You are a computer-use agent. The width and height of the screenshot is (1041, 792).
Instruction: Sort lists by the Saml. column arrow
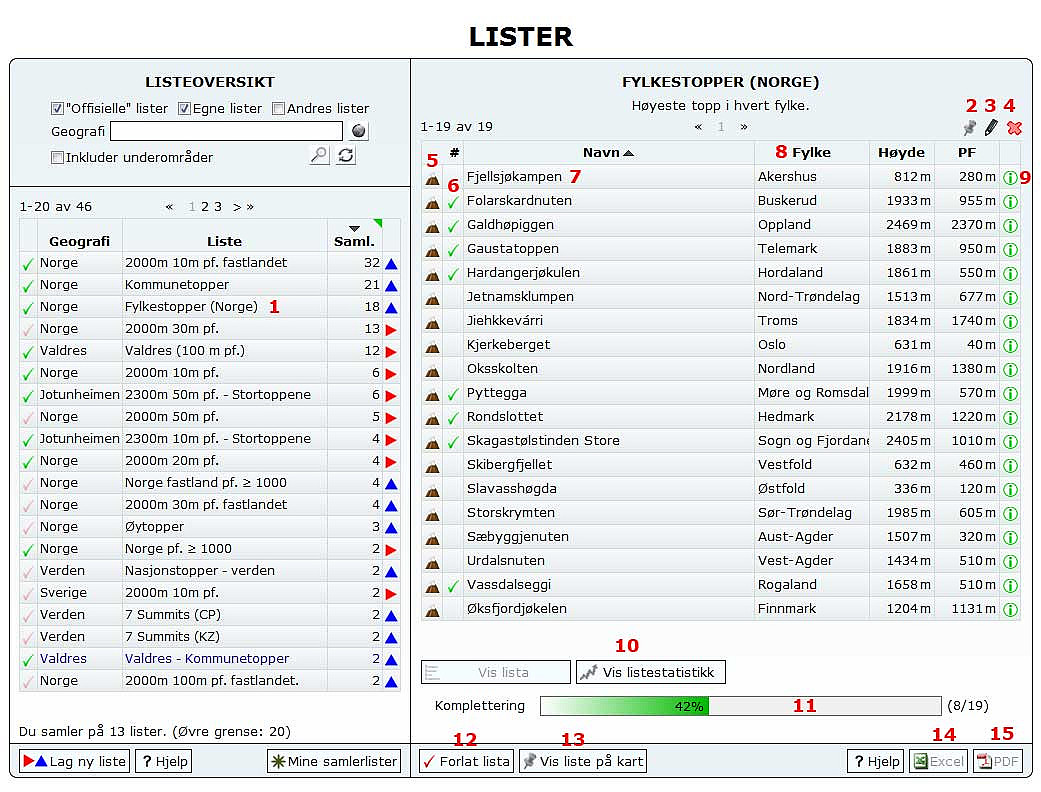pyautogui.click(x=355, y=228)
